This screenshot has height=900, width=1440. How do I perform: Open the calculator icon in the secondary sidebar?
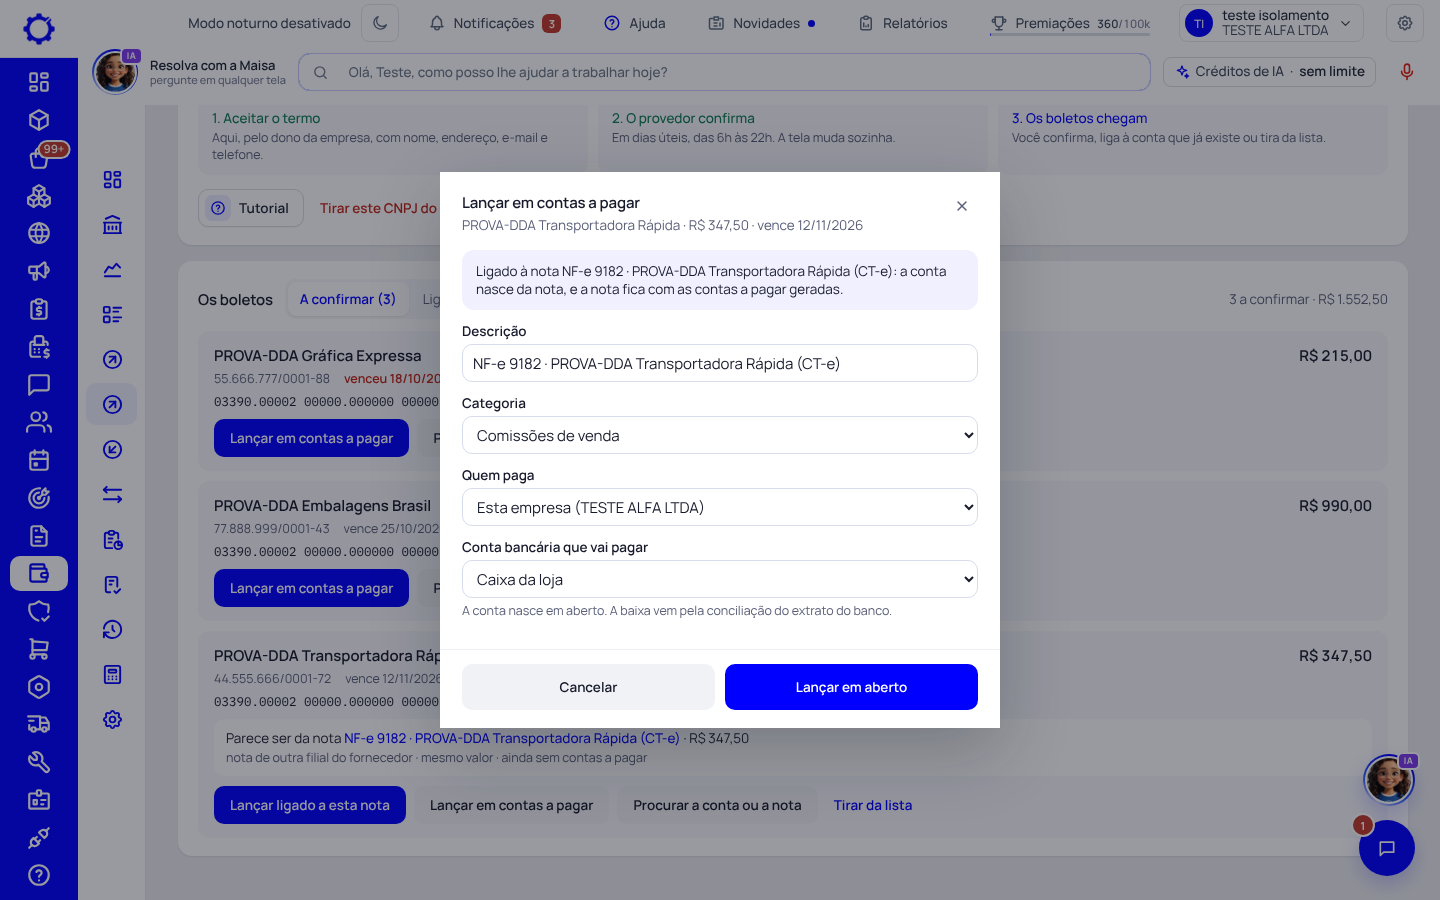112,675
